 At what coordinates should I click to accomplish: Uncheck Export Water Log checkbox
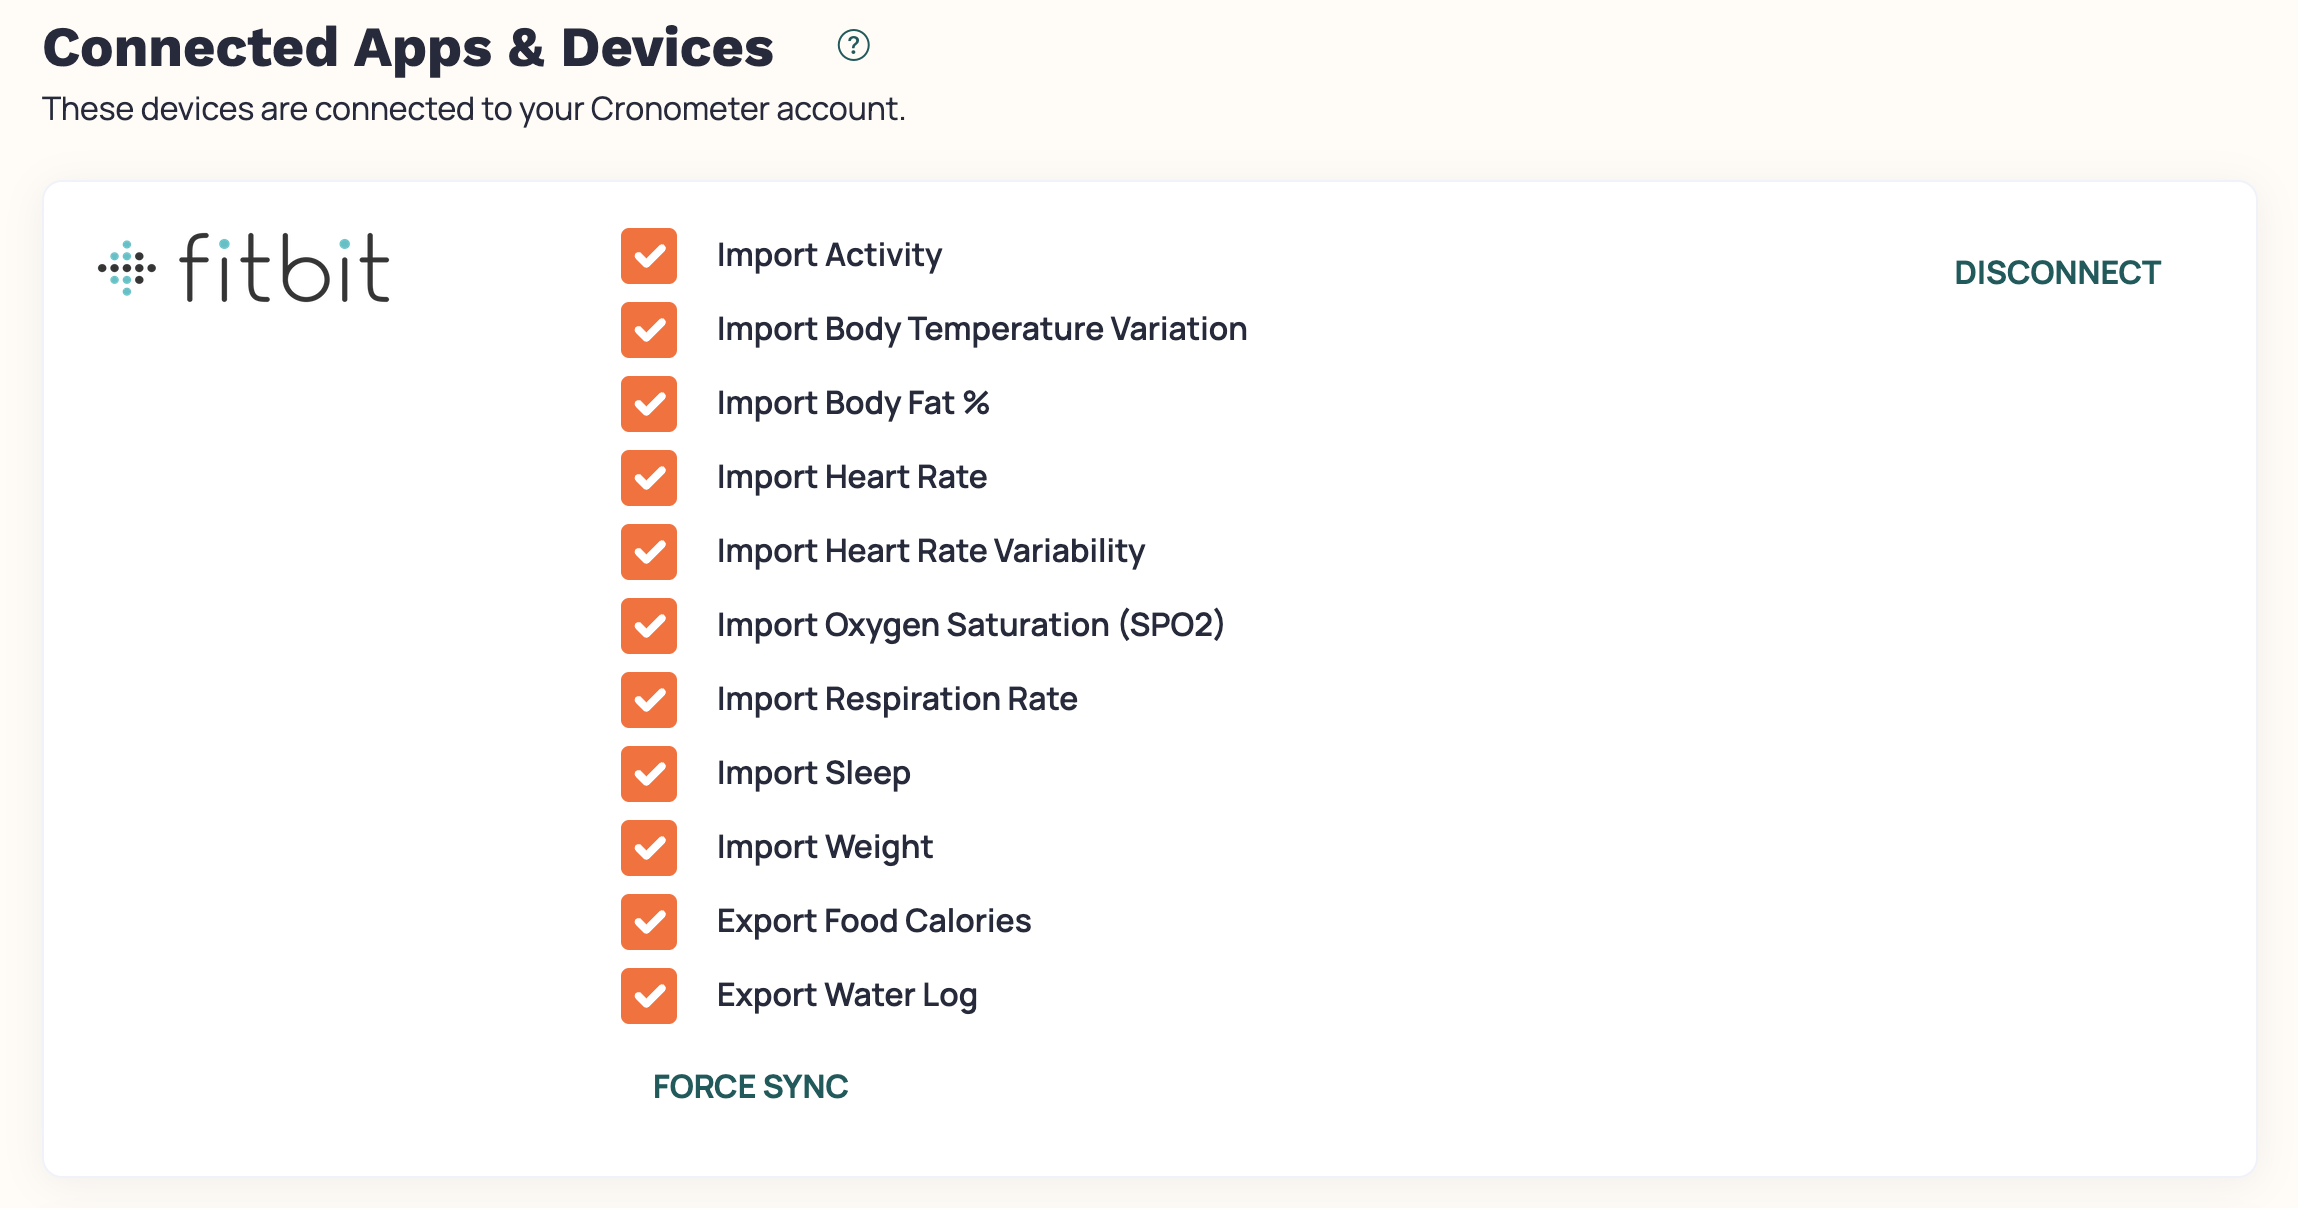649,996
